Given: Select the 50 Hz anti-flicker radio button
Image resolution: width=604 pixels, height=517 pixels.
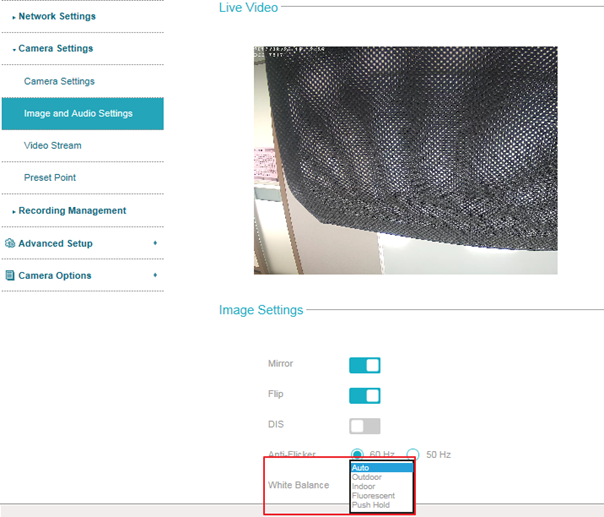Looking at the screenshot, I should (x=413, y=454).
